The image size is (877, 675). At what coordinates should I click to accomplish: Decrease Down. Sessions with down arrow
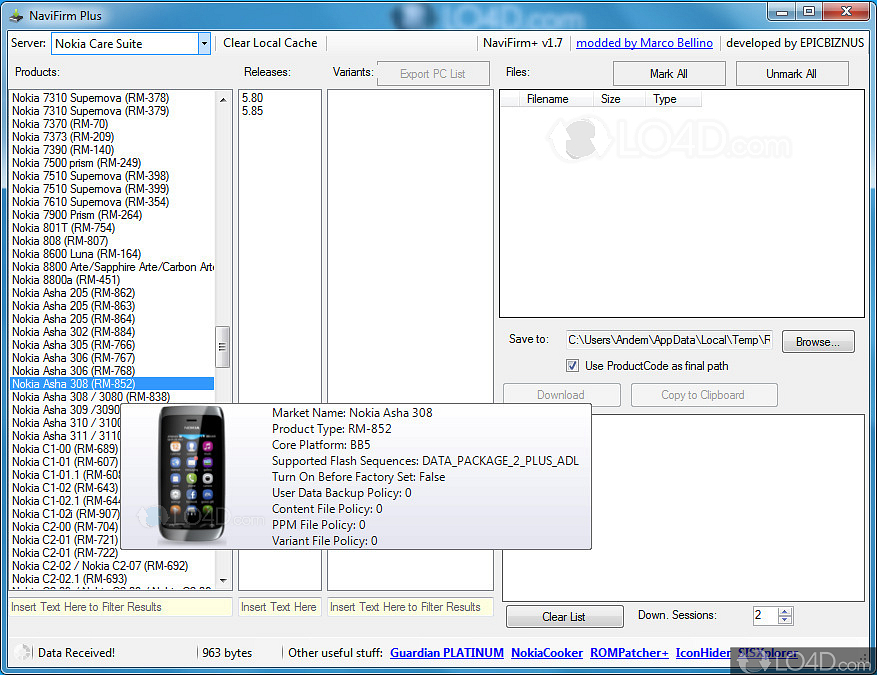[x=785, y=621]
